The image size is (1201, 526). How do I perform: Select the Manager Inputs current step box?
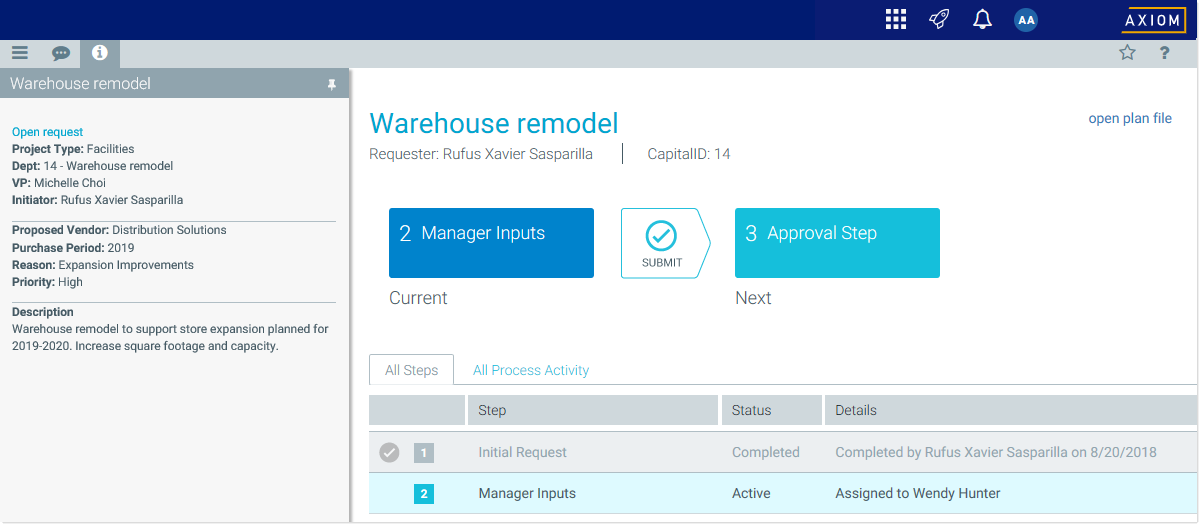point(491,243)
